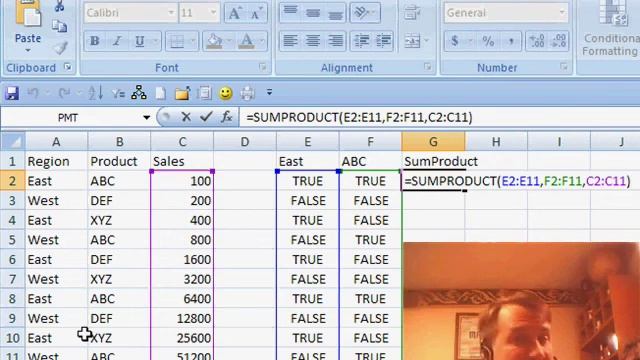Click Sort A to Z icon

95,93
